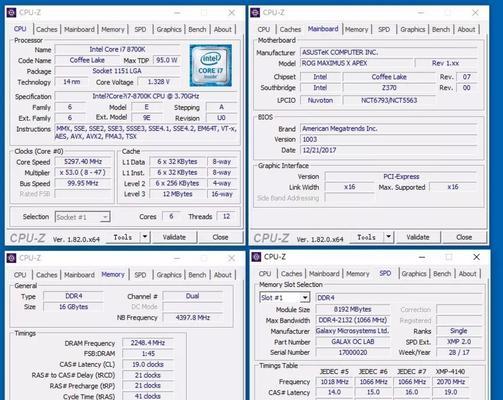Close the SPD window with the X
The width and height of the screenshot is (503, 400).
coord(477,257)
